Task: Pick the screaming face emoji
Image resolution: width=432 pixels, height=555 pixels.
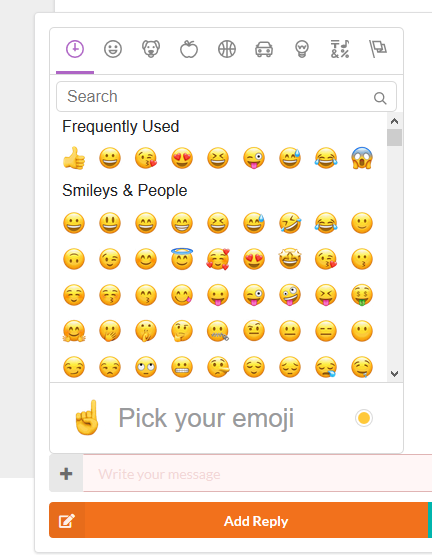Action: pyautogui.click(x=362, y=158)
